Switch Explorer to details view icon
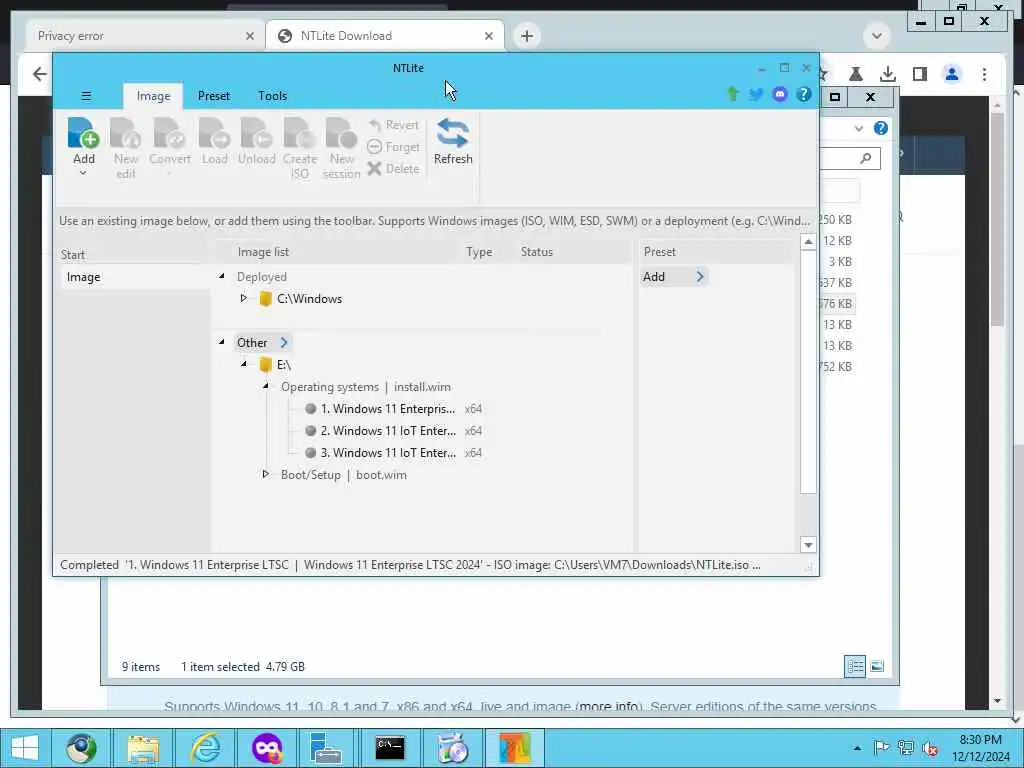Screen dimensions: 1024x768 coord(854,666)
